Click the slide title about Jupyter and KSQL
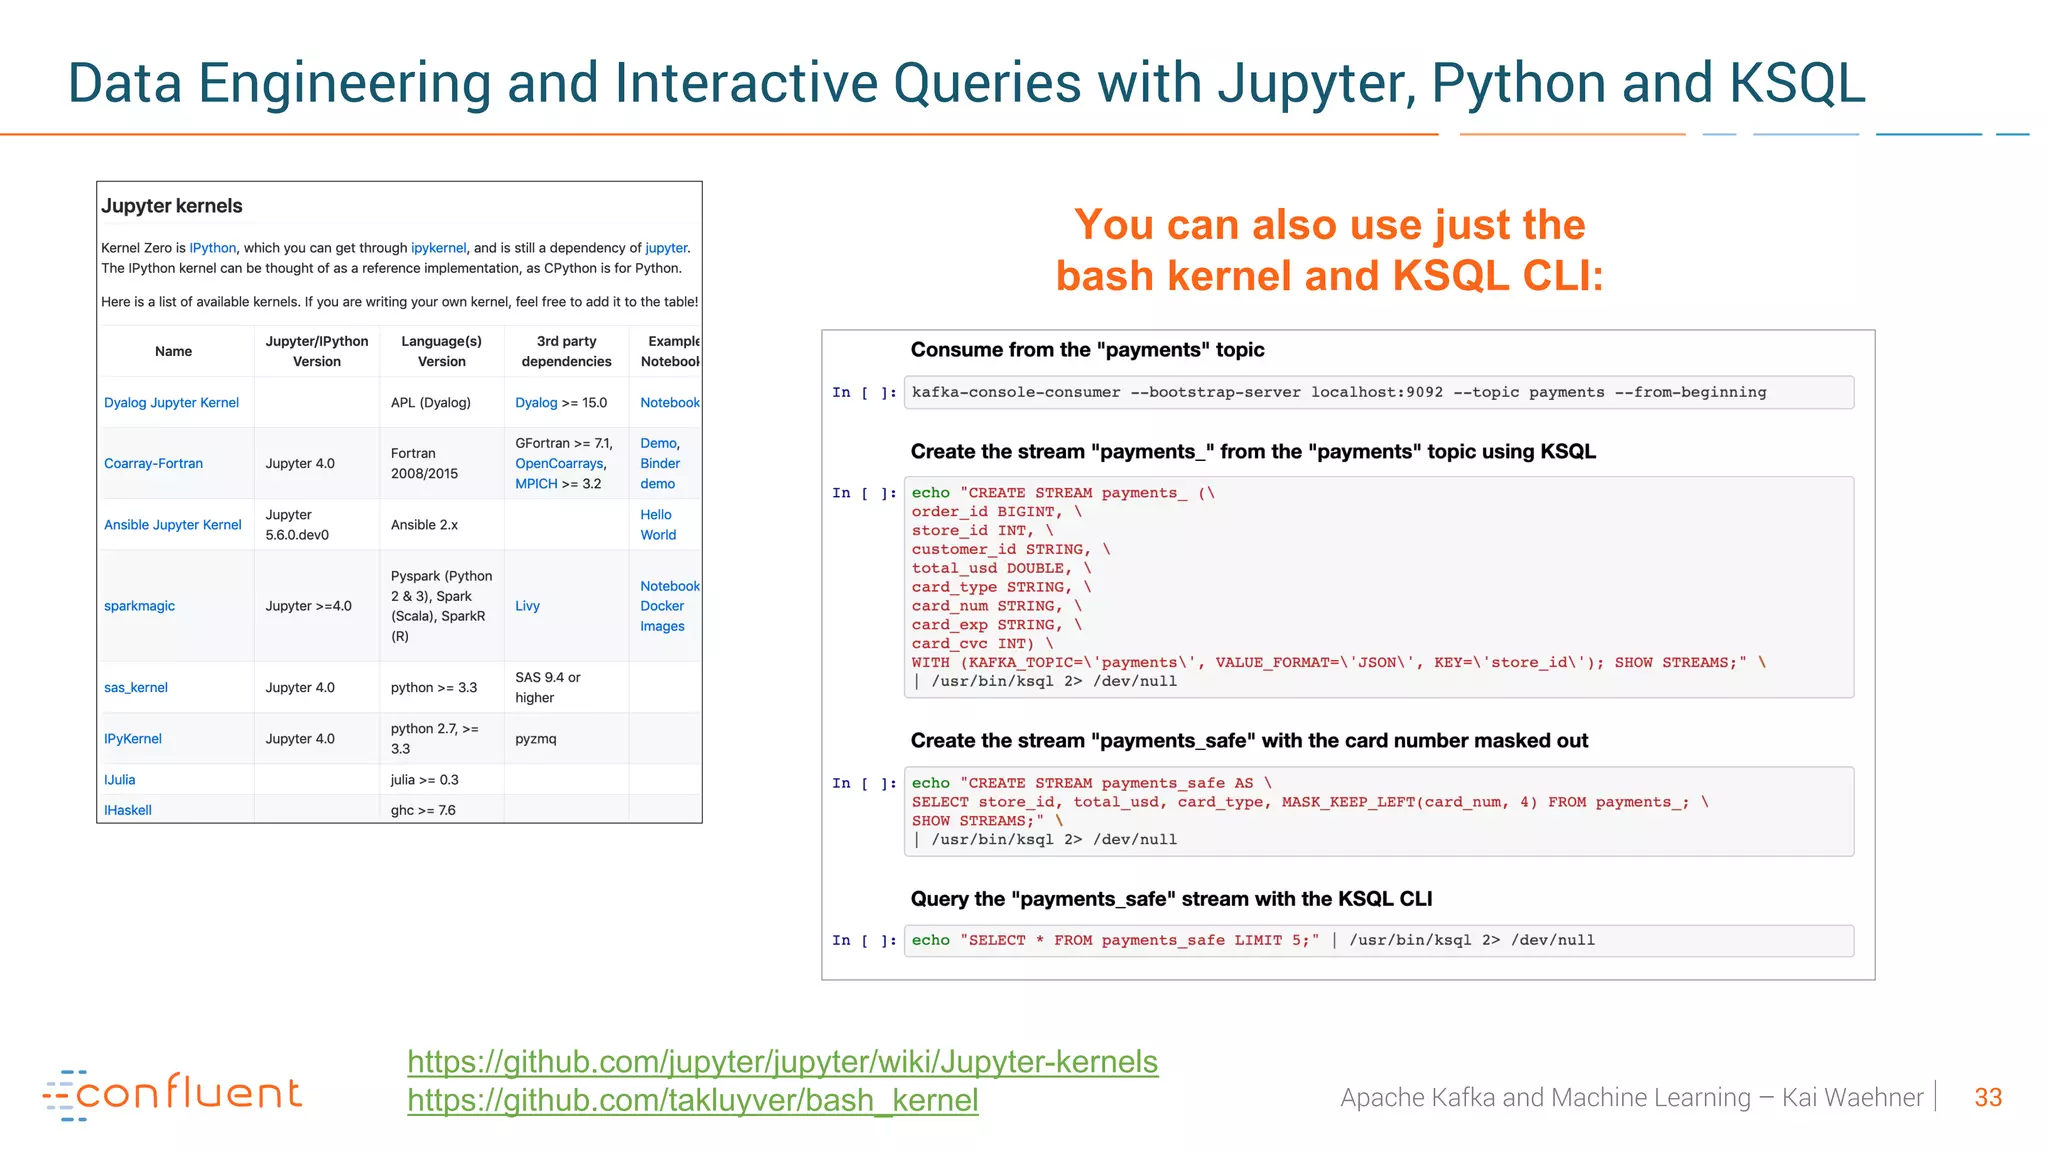The image size is (2048, 1152). coord(966,83)
